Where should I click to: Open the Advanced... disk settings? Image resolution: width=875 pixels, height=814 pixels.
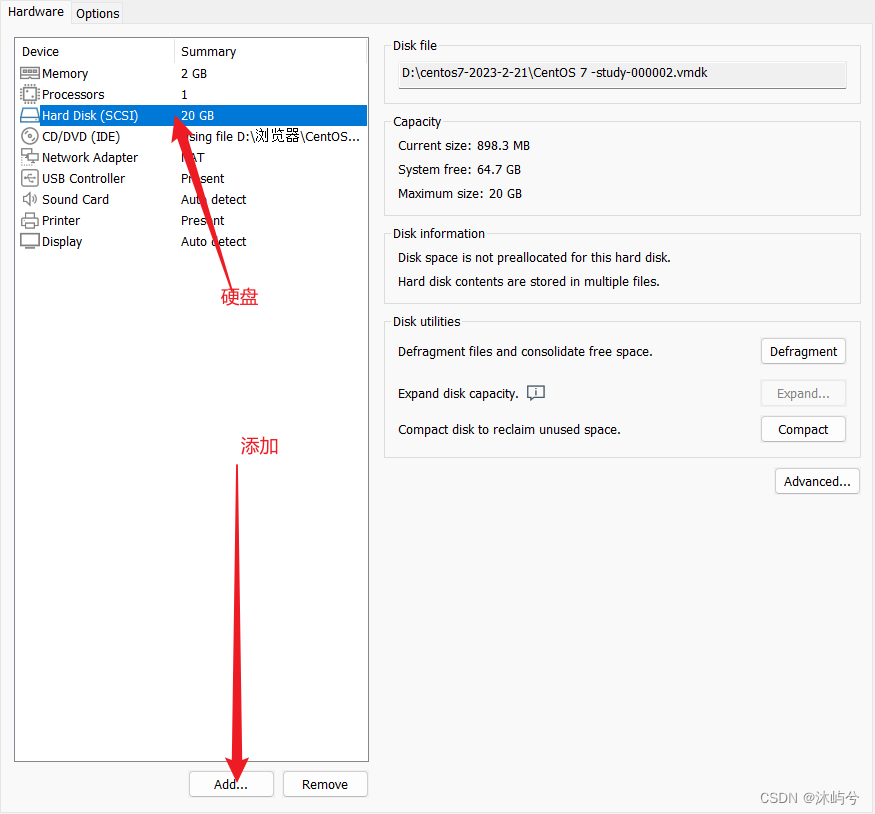point(817,481)
